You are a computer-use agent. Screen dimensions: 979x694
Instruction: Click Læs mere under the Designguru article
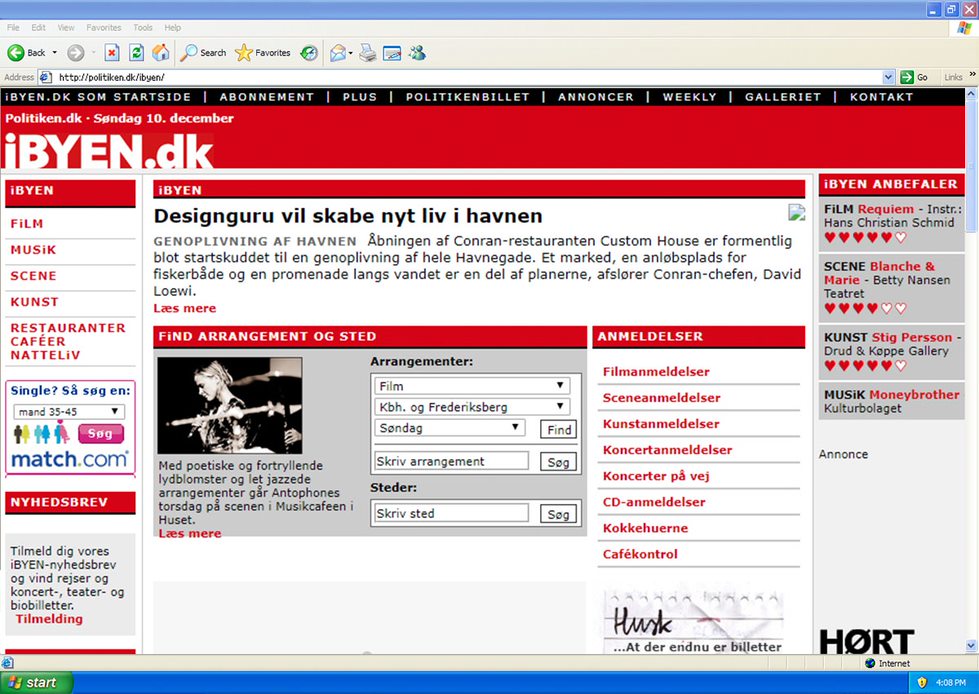pyautogui.click(x=185, y=308)
